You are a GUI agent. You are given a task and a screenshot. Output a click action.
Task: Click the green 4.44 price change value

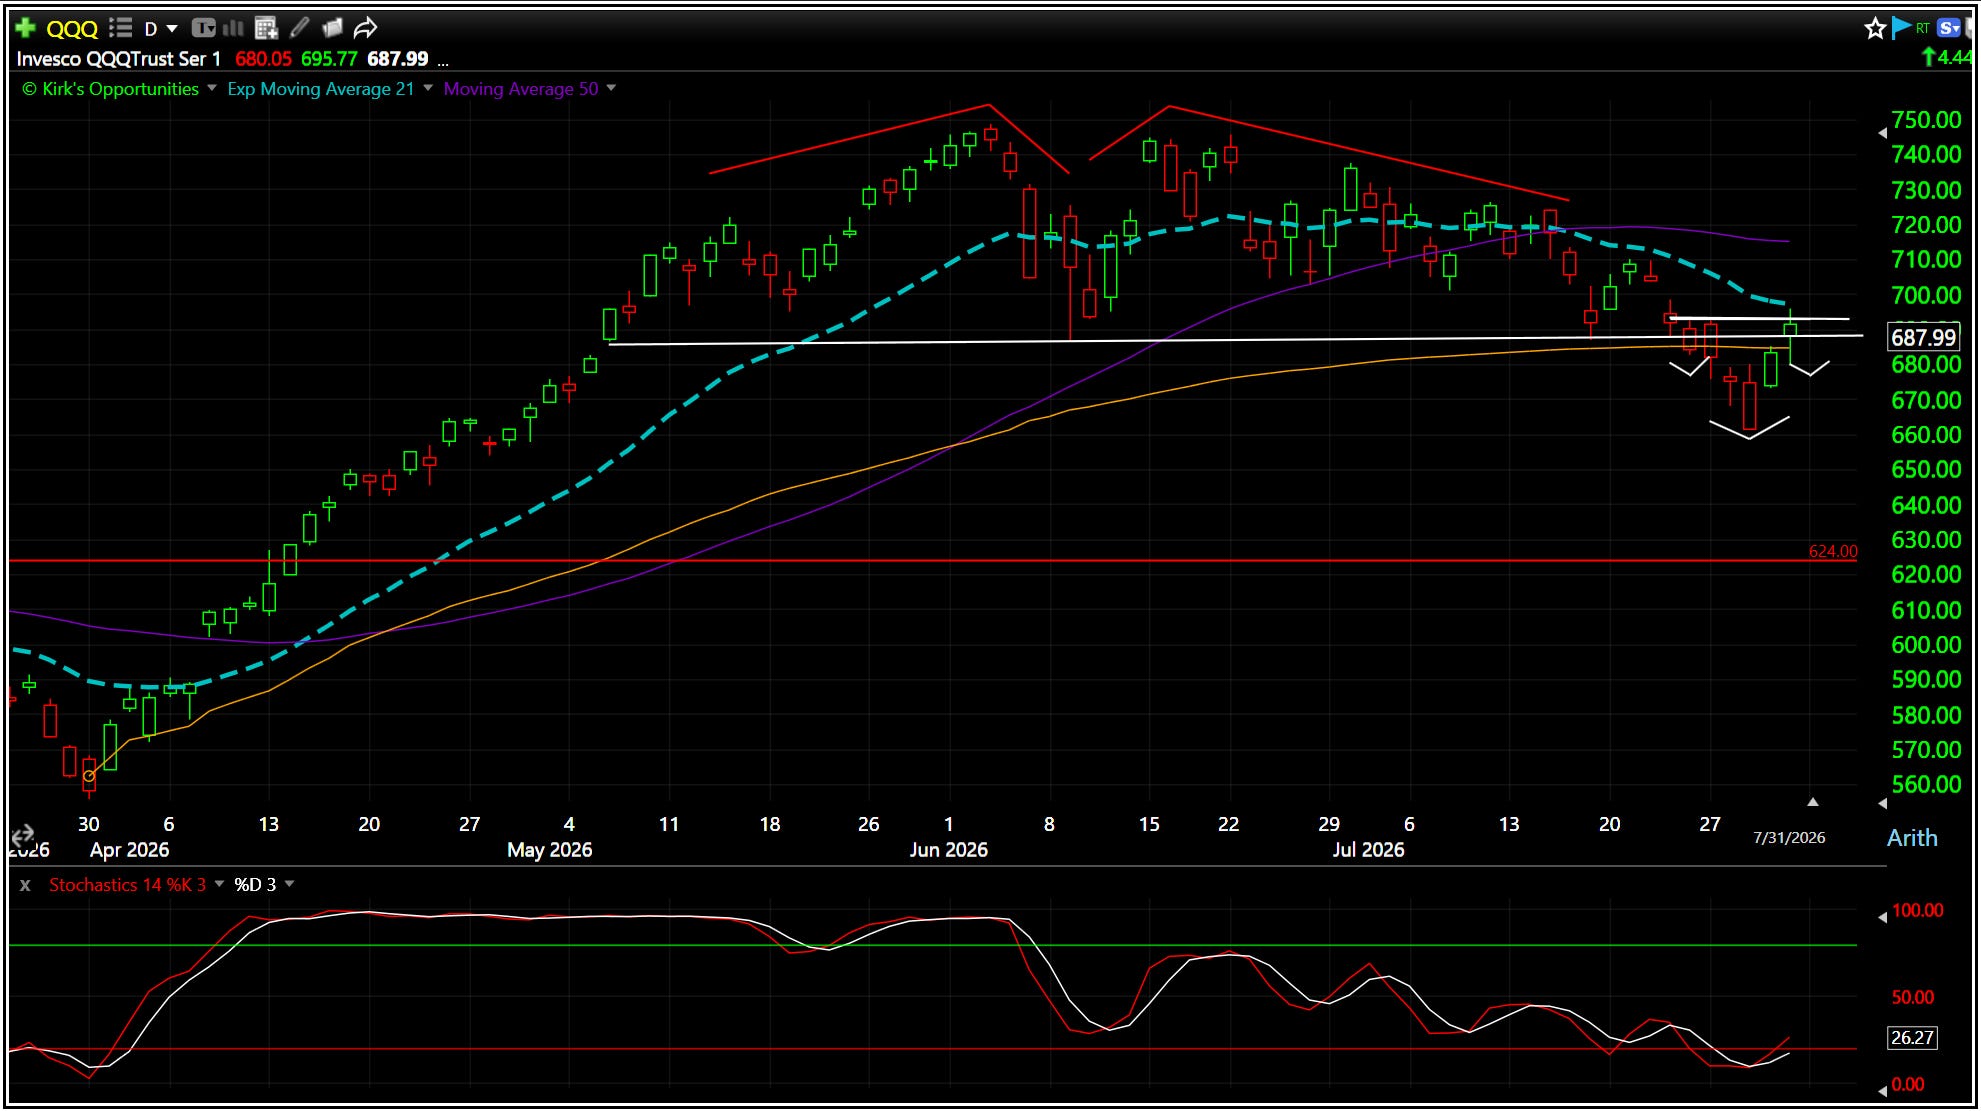tap(1949, 58)
